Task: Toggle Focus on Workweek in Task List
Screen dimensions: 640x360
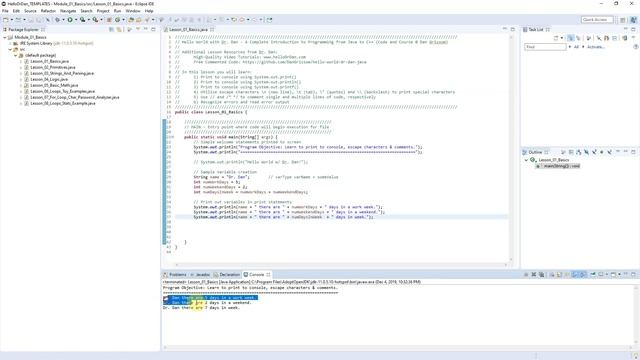Action: [588, 38]
